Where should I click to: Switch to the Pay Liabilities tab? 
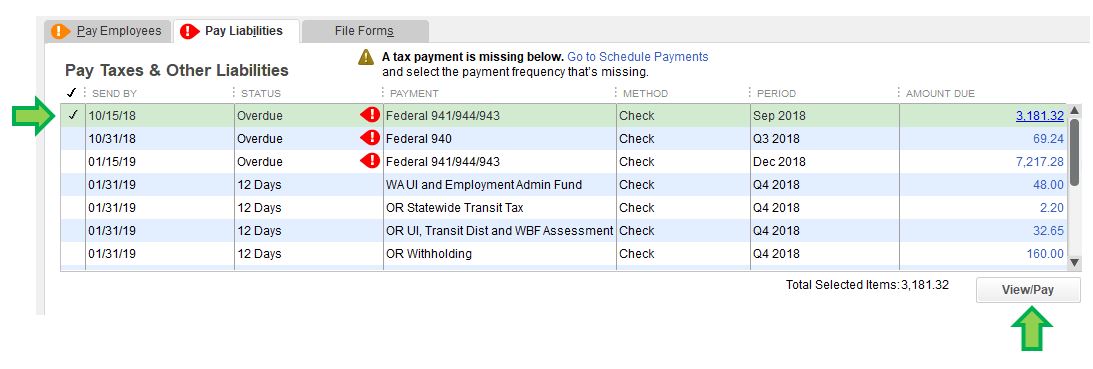point(236,31)
